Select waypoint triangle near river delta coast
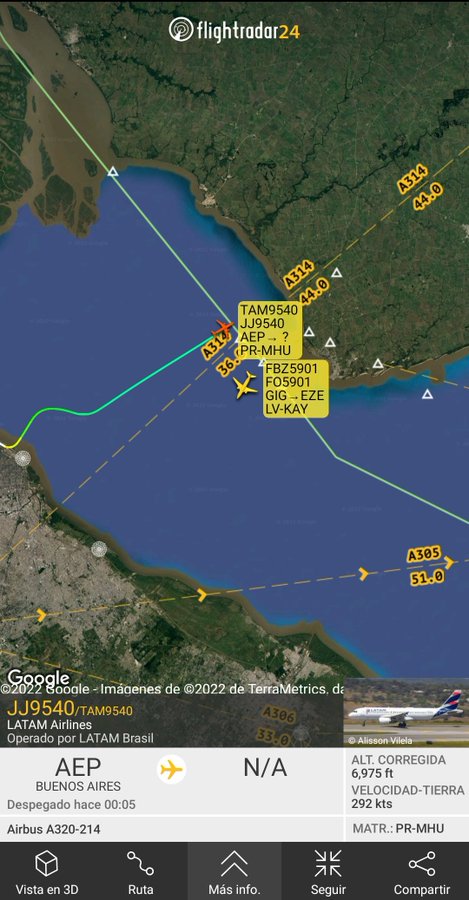Image resolution: width=469 pixels, height=900 pixels. 113,171
